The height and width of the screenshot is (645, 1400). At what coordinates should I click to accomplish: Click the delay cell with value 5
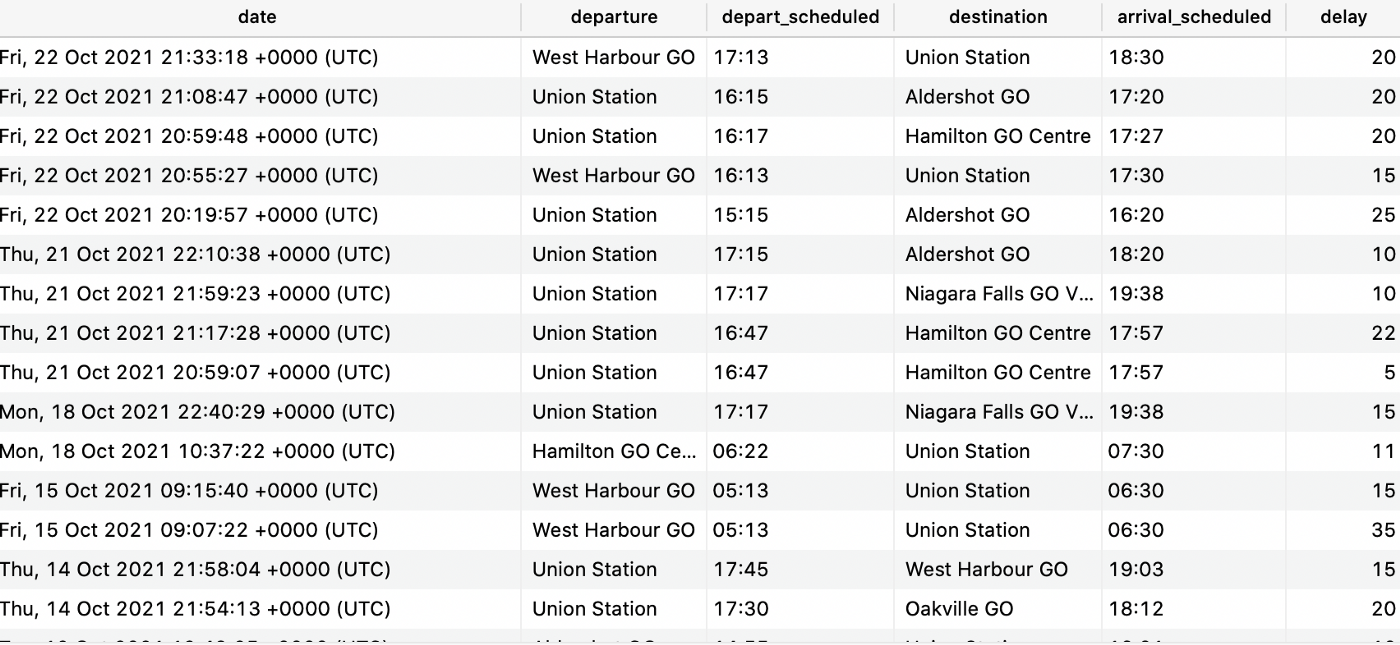pos(1389,372)
